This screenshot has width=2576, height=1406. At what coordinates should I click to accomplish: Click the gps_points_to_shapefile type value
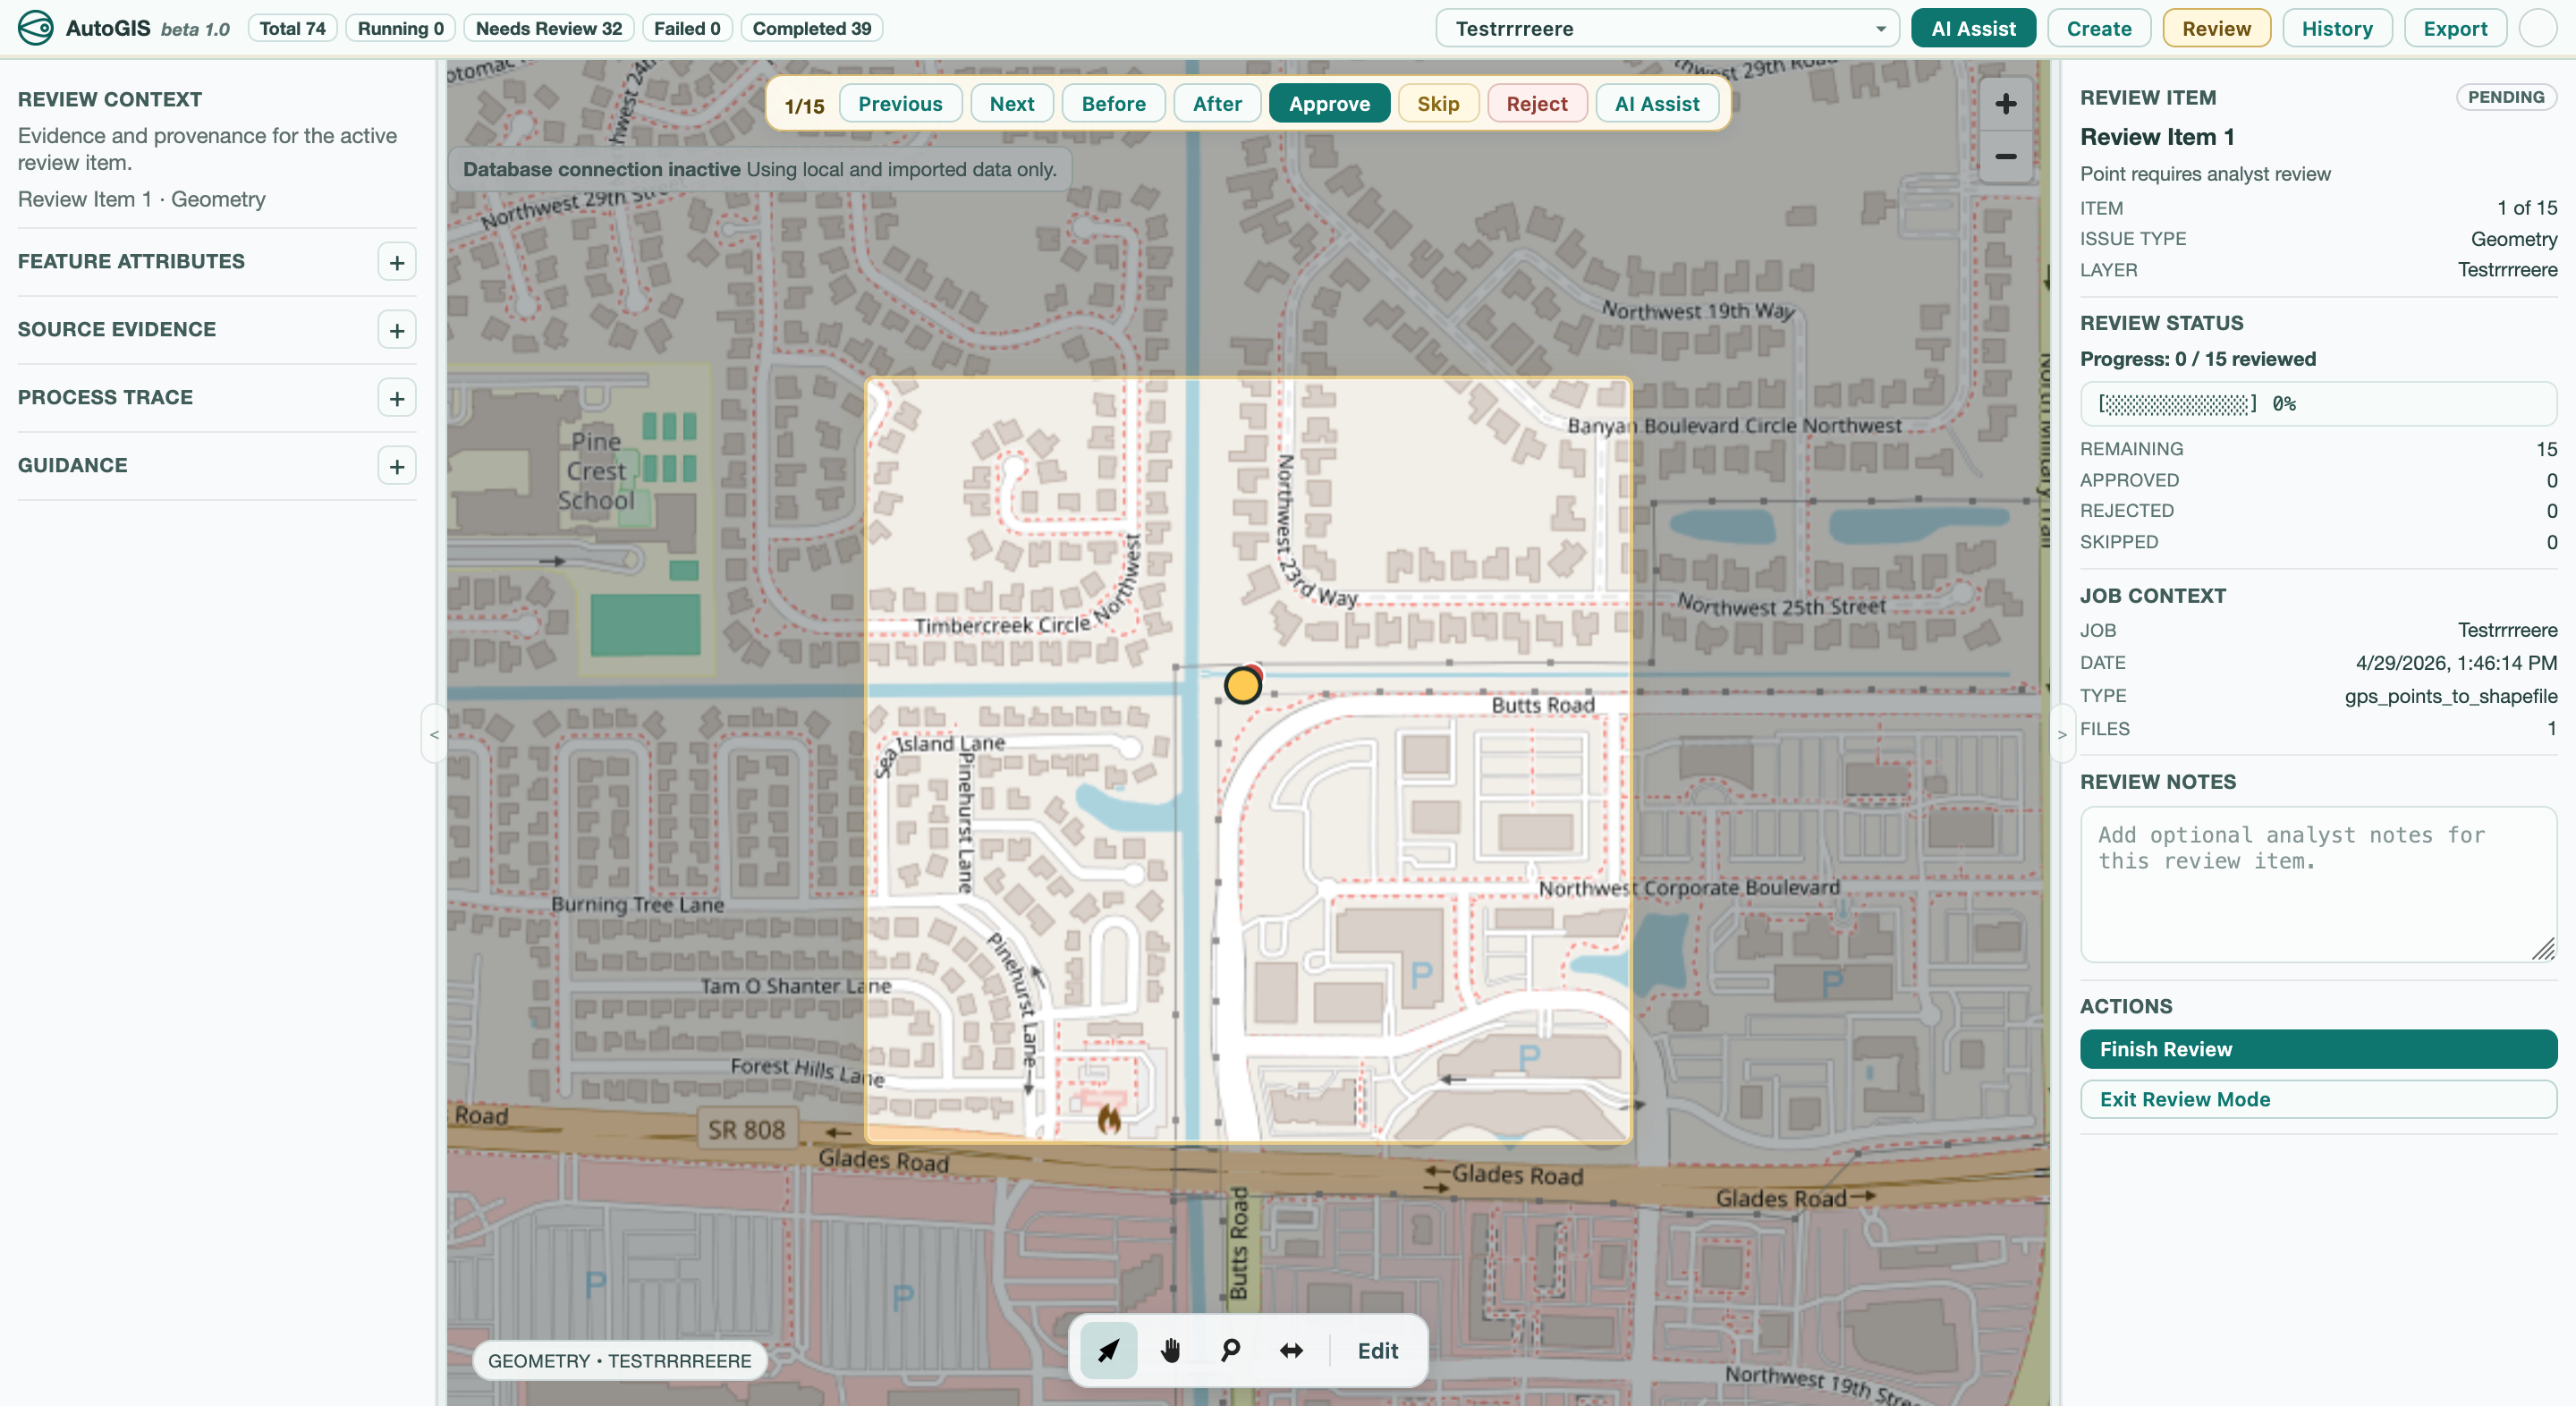(x=2450, y=696)
